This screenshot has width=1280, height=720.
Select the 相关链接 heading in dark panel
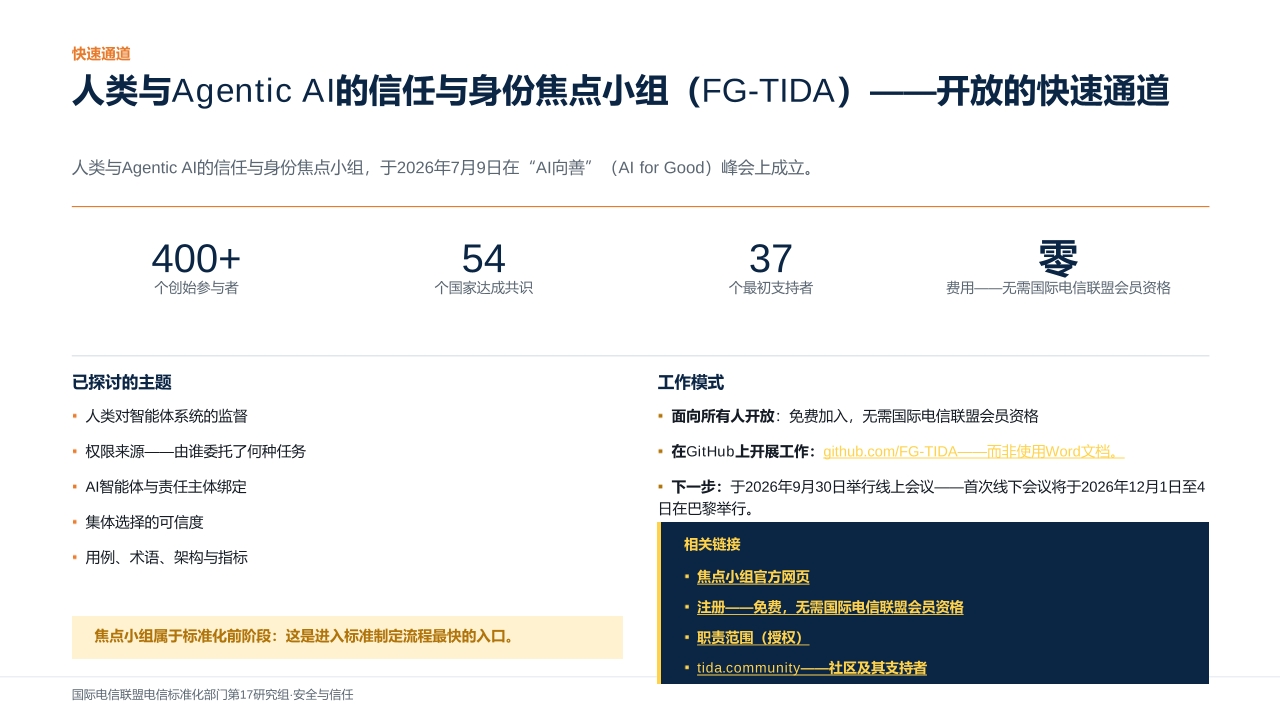tap(712, 545)
